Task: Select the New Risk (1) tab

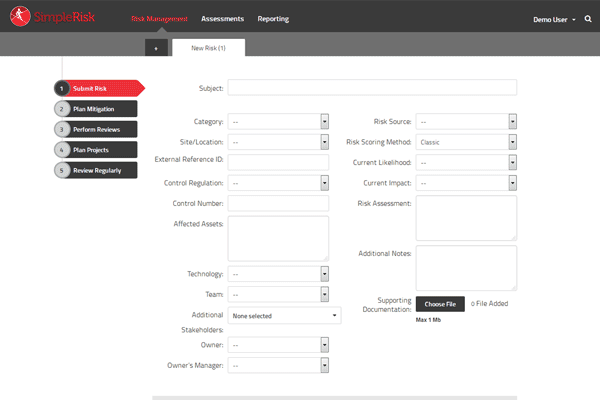Action: 208,47
